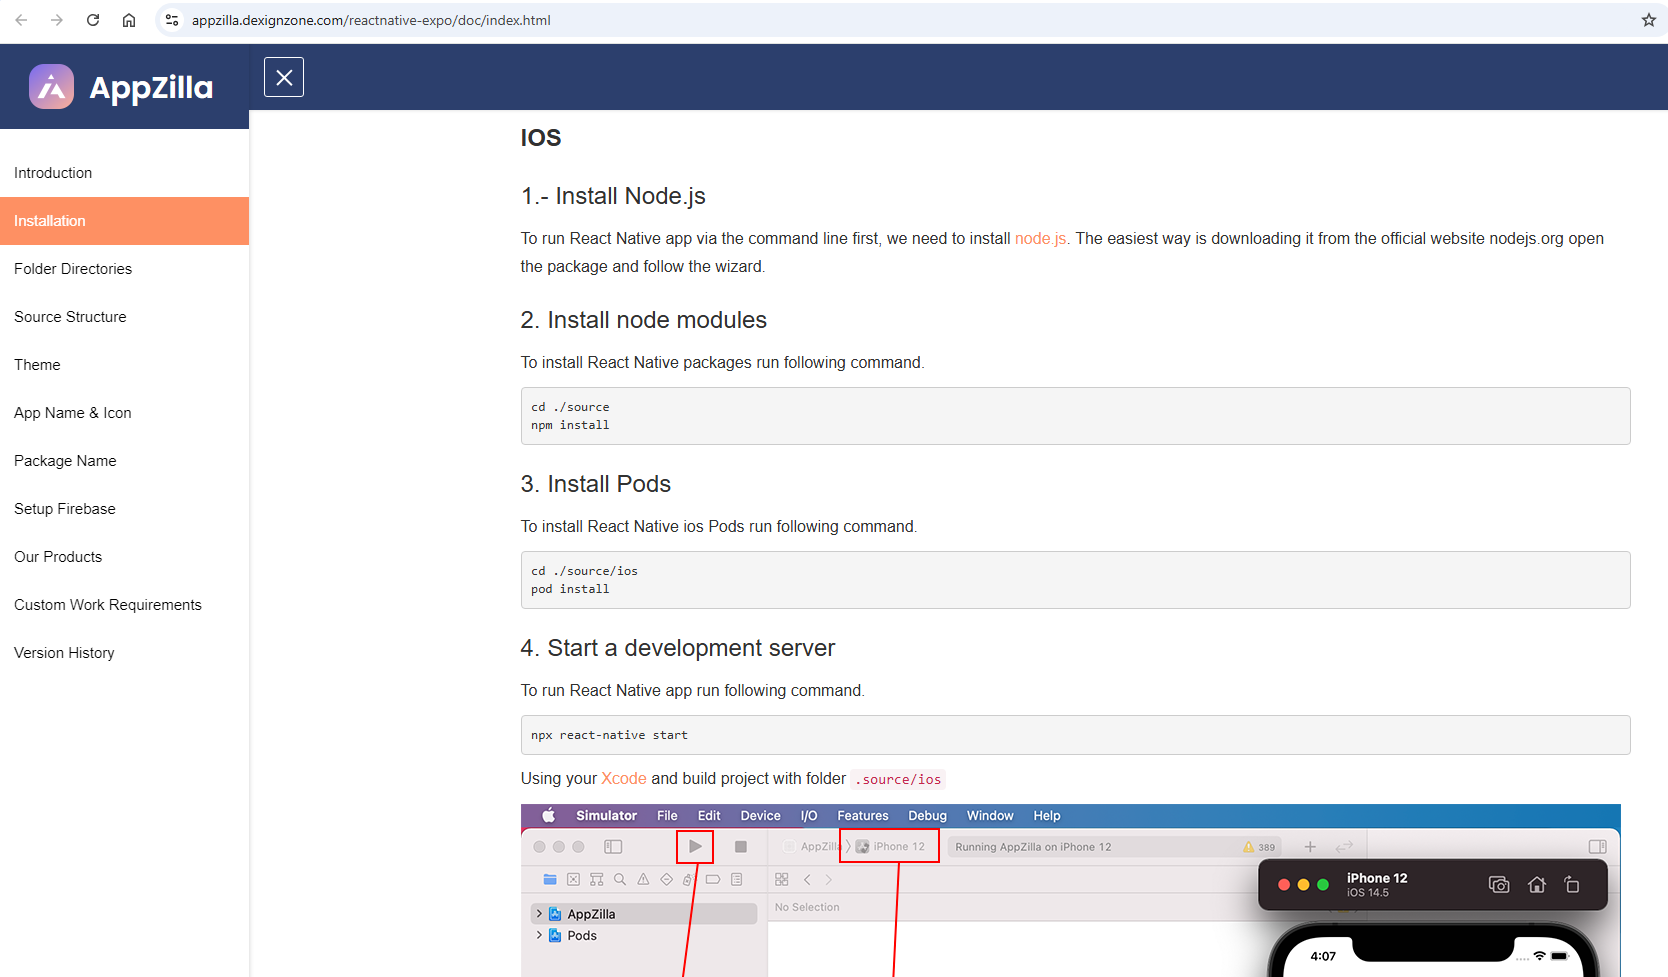View Our Products page
1668x977 pixels.
[x=124, y=557]
